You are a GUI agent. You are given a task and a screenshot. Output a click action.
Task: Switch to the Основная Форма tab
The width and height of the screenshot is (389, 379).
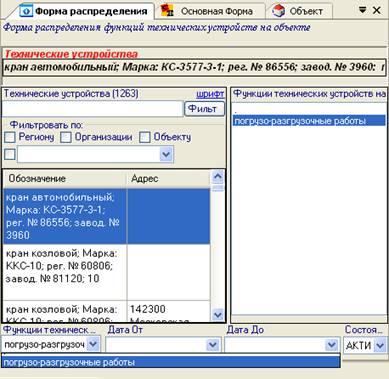[211, 11]
